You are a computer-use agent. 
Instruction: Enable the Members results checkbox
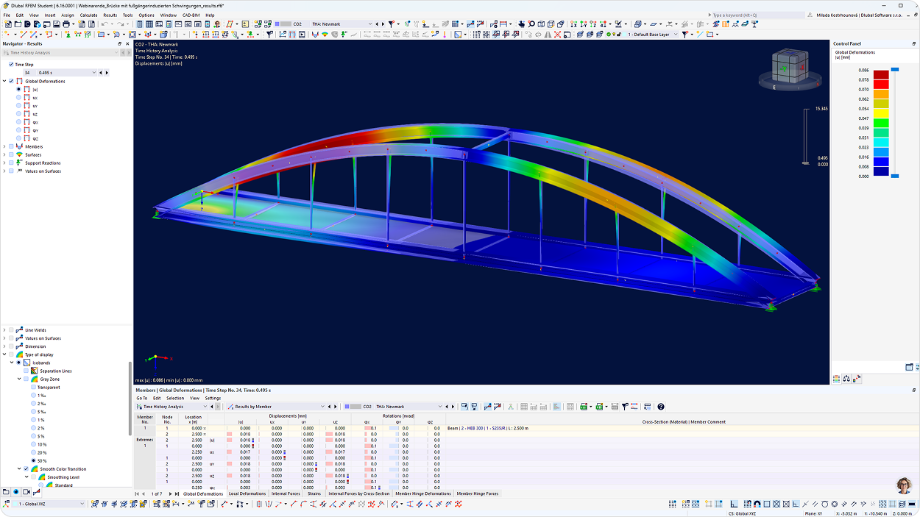(x=11, y=147)
